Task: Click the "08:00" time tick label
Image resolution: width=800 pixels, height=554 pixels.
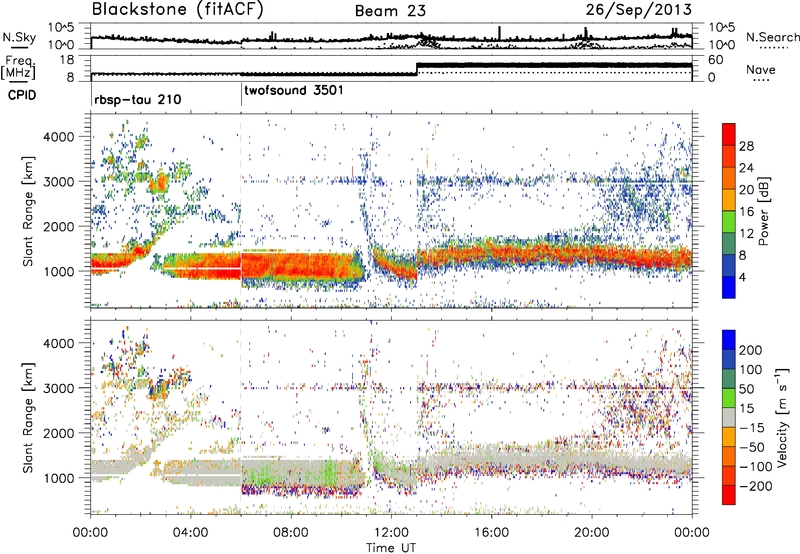Action: point(291,533)
